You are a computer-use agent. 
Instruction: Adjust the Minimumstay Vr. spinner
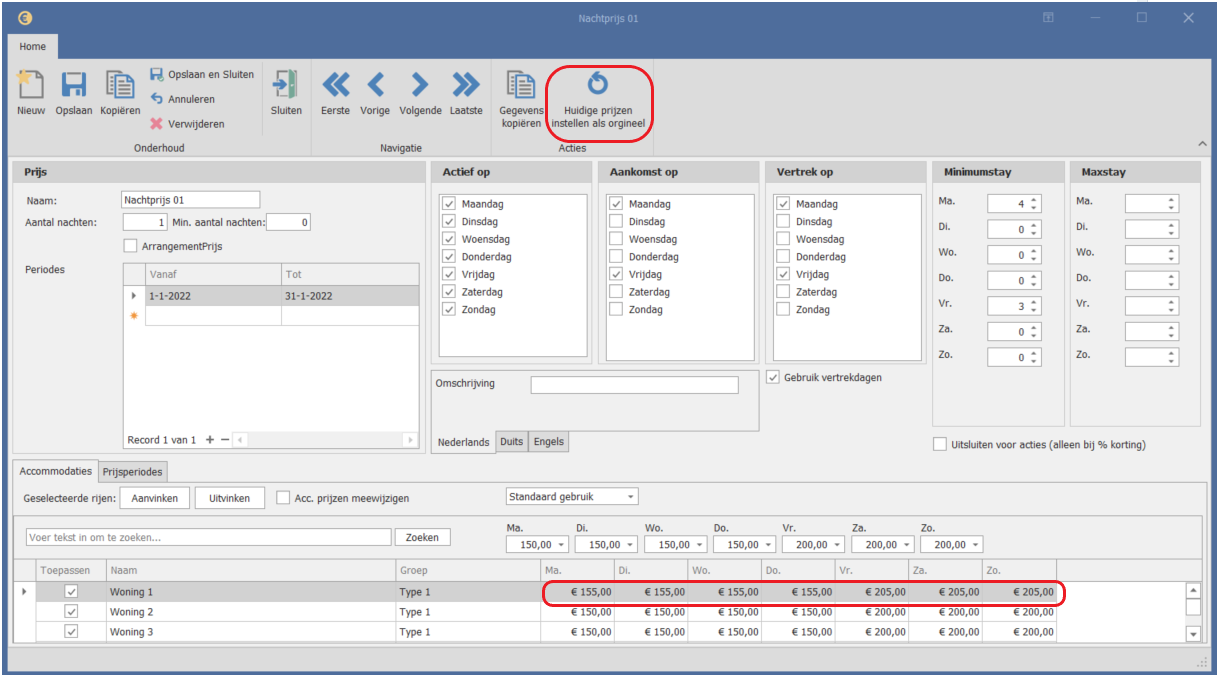coord(1034,307)
